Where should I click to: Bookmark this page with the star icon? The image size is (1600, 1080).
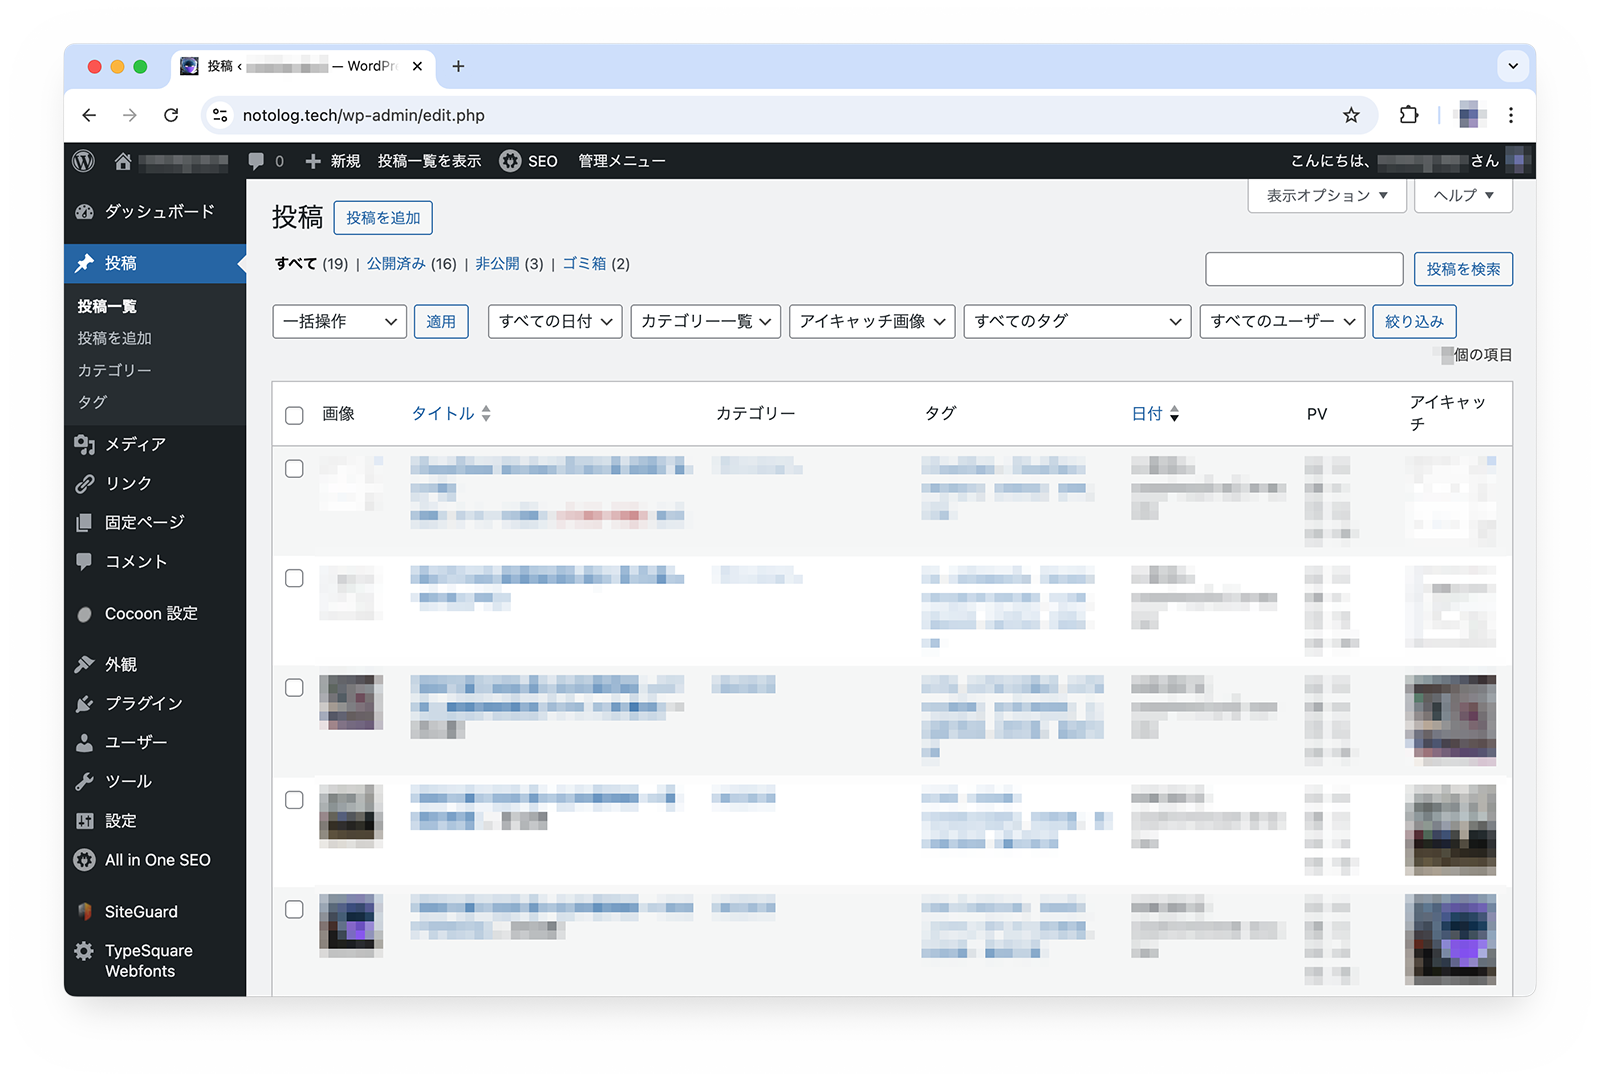(x=1351, y=115)
